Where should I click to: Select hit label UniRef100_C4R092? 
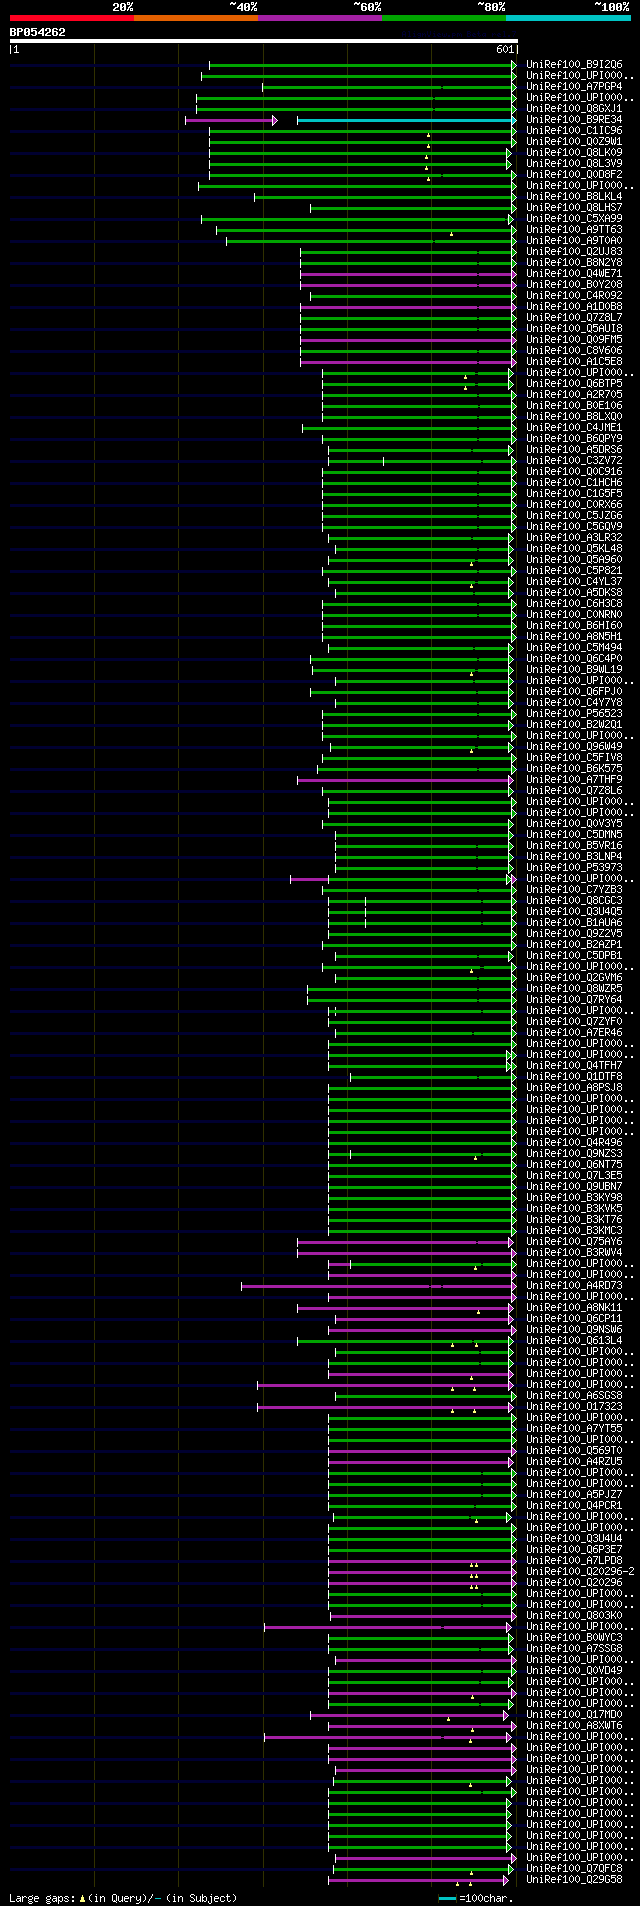click(x=574, y=295)
